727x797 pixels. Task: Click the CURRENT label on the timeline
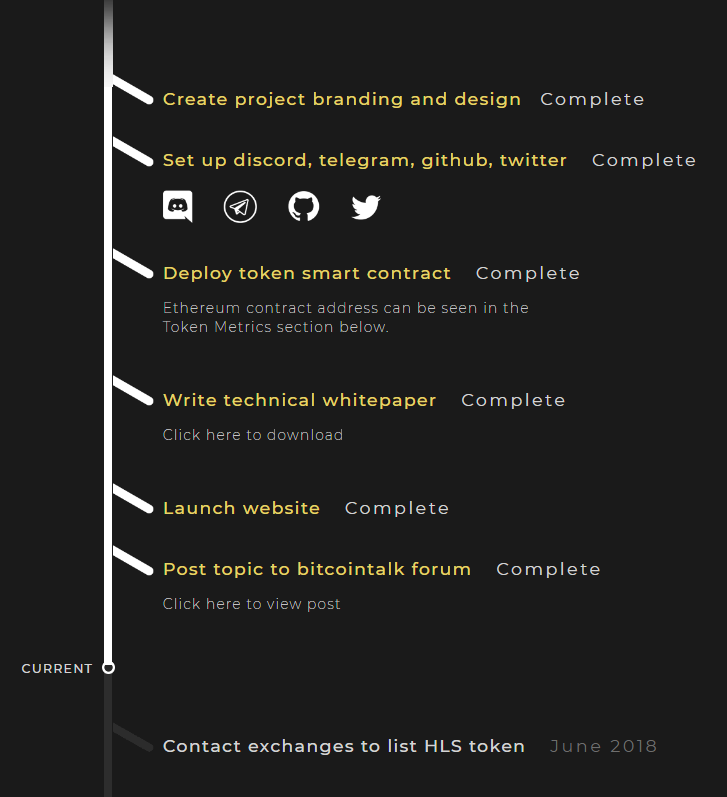pos(57,668)
